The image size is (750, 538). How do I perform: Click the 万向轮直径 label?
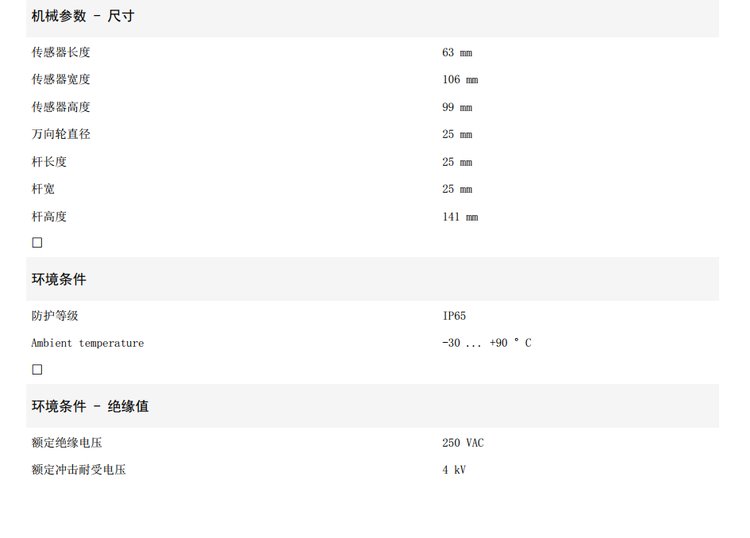coord(61,134)
